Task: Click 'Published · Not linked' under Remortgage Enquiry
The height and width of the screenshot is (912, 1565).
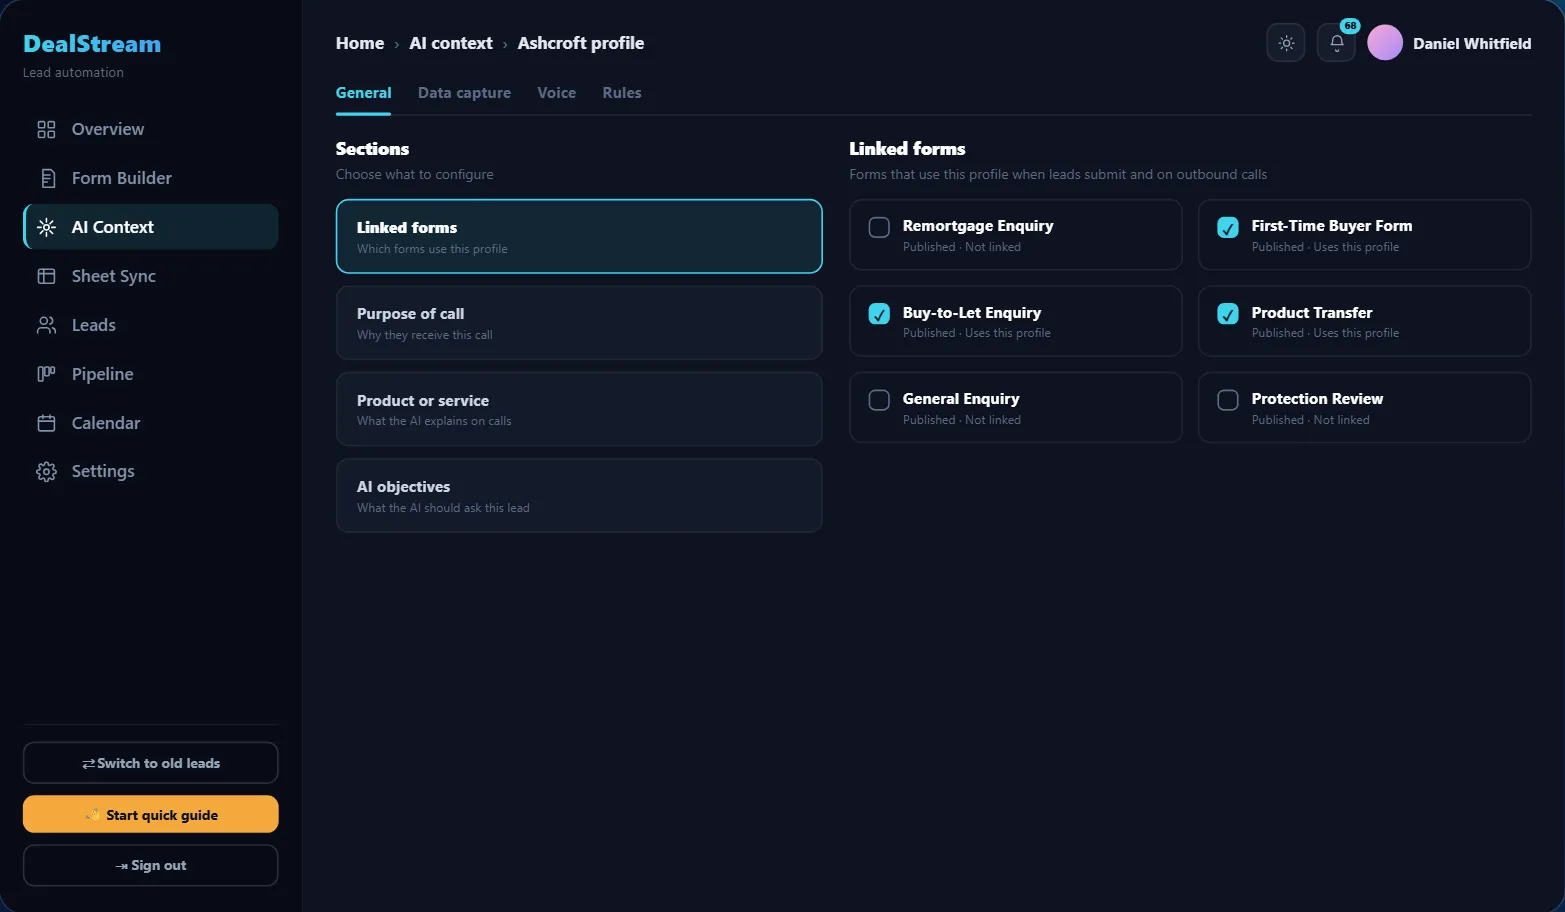Action: [x=962, y=247]
